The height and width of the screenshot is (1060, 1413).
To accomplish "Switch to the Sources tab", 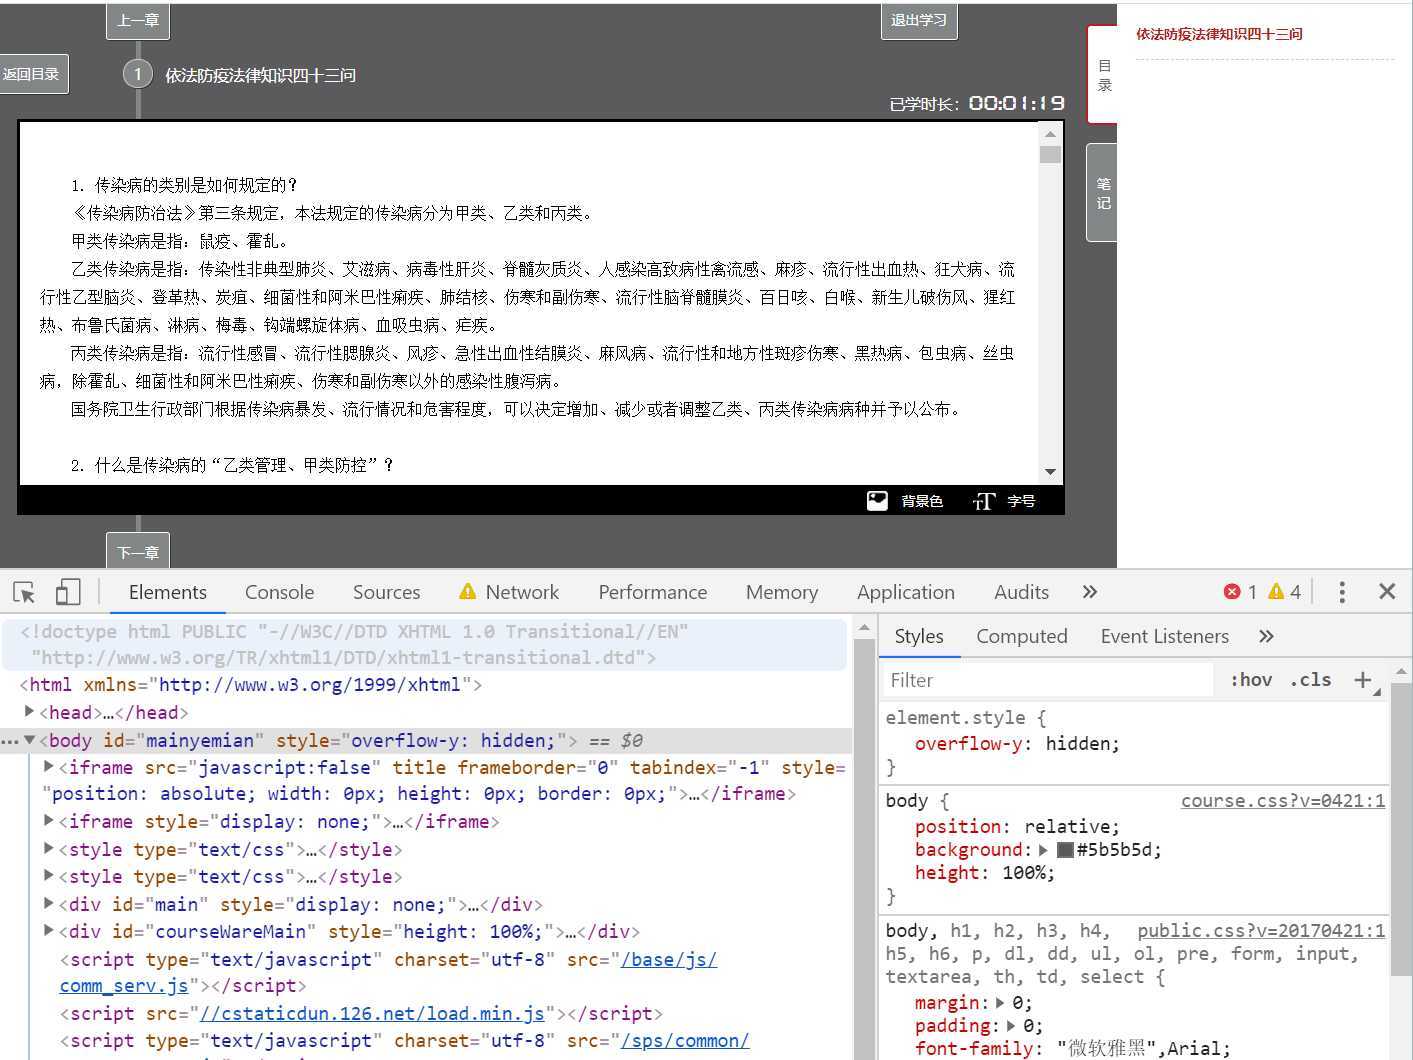I will pos(386,592).
